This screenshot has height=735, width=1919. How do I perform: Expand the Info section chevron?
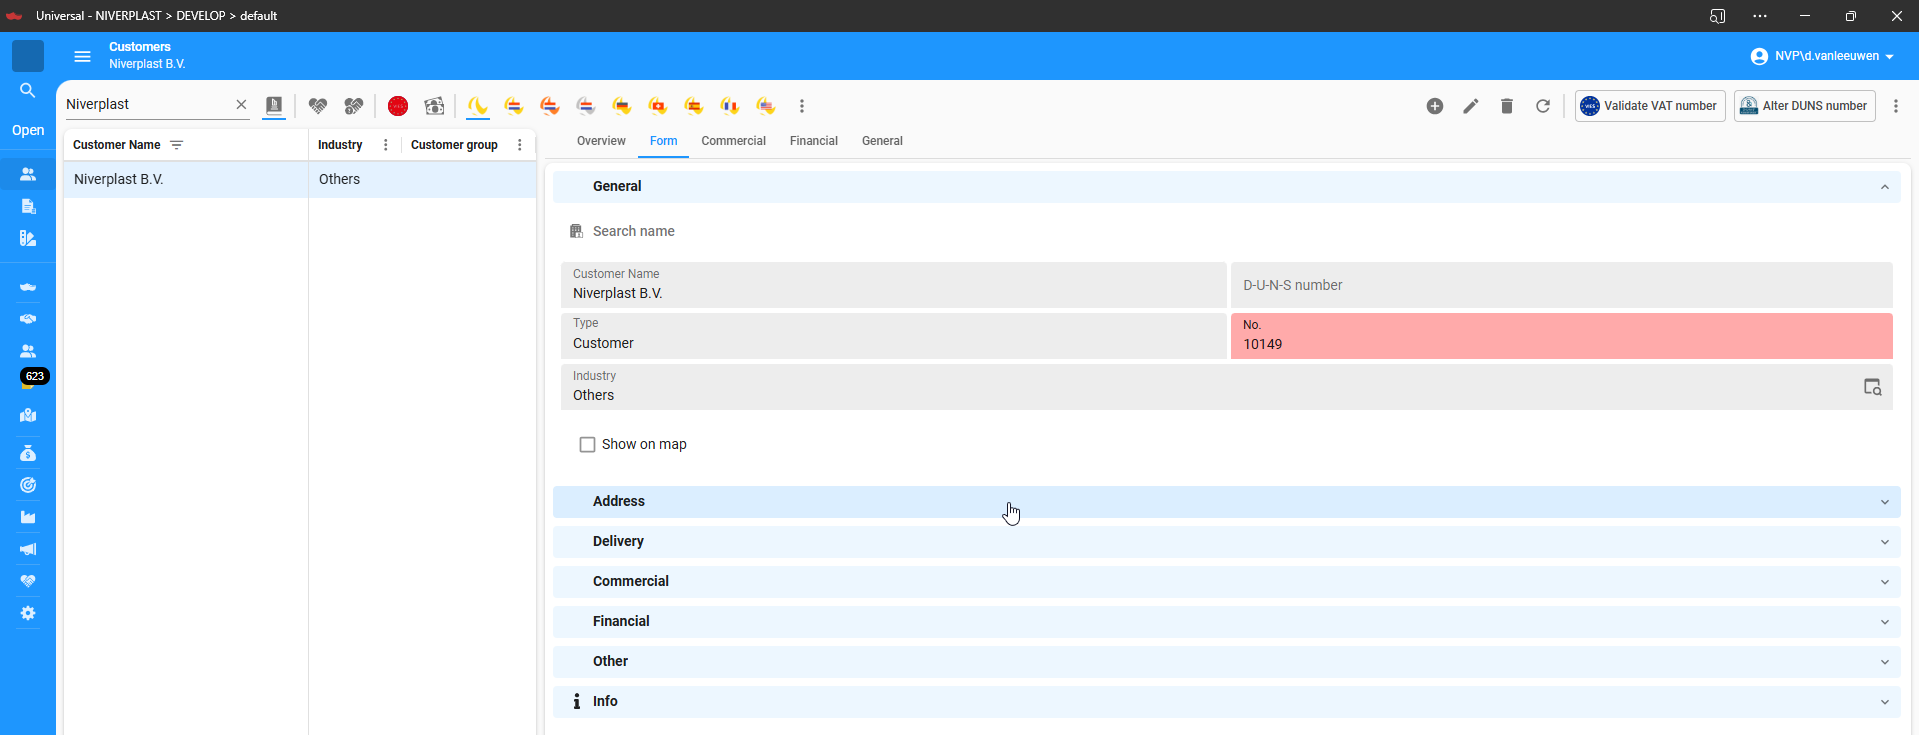pyautogui.click(x=1885, y=702)
